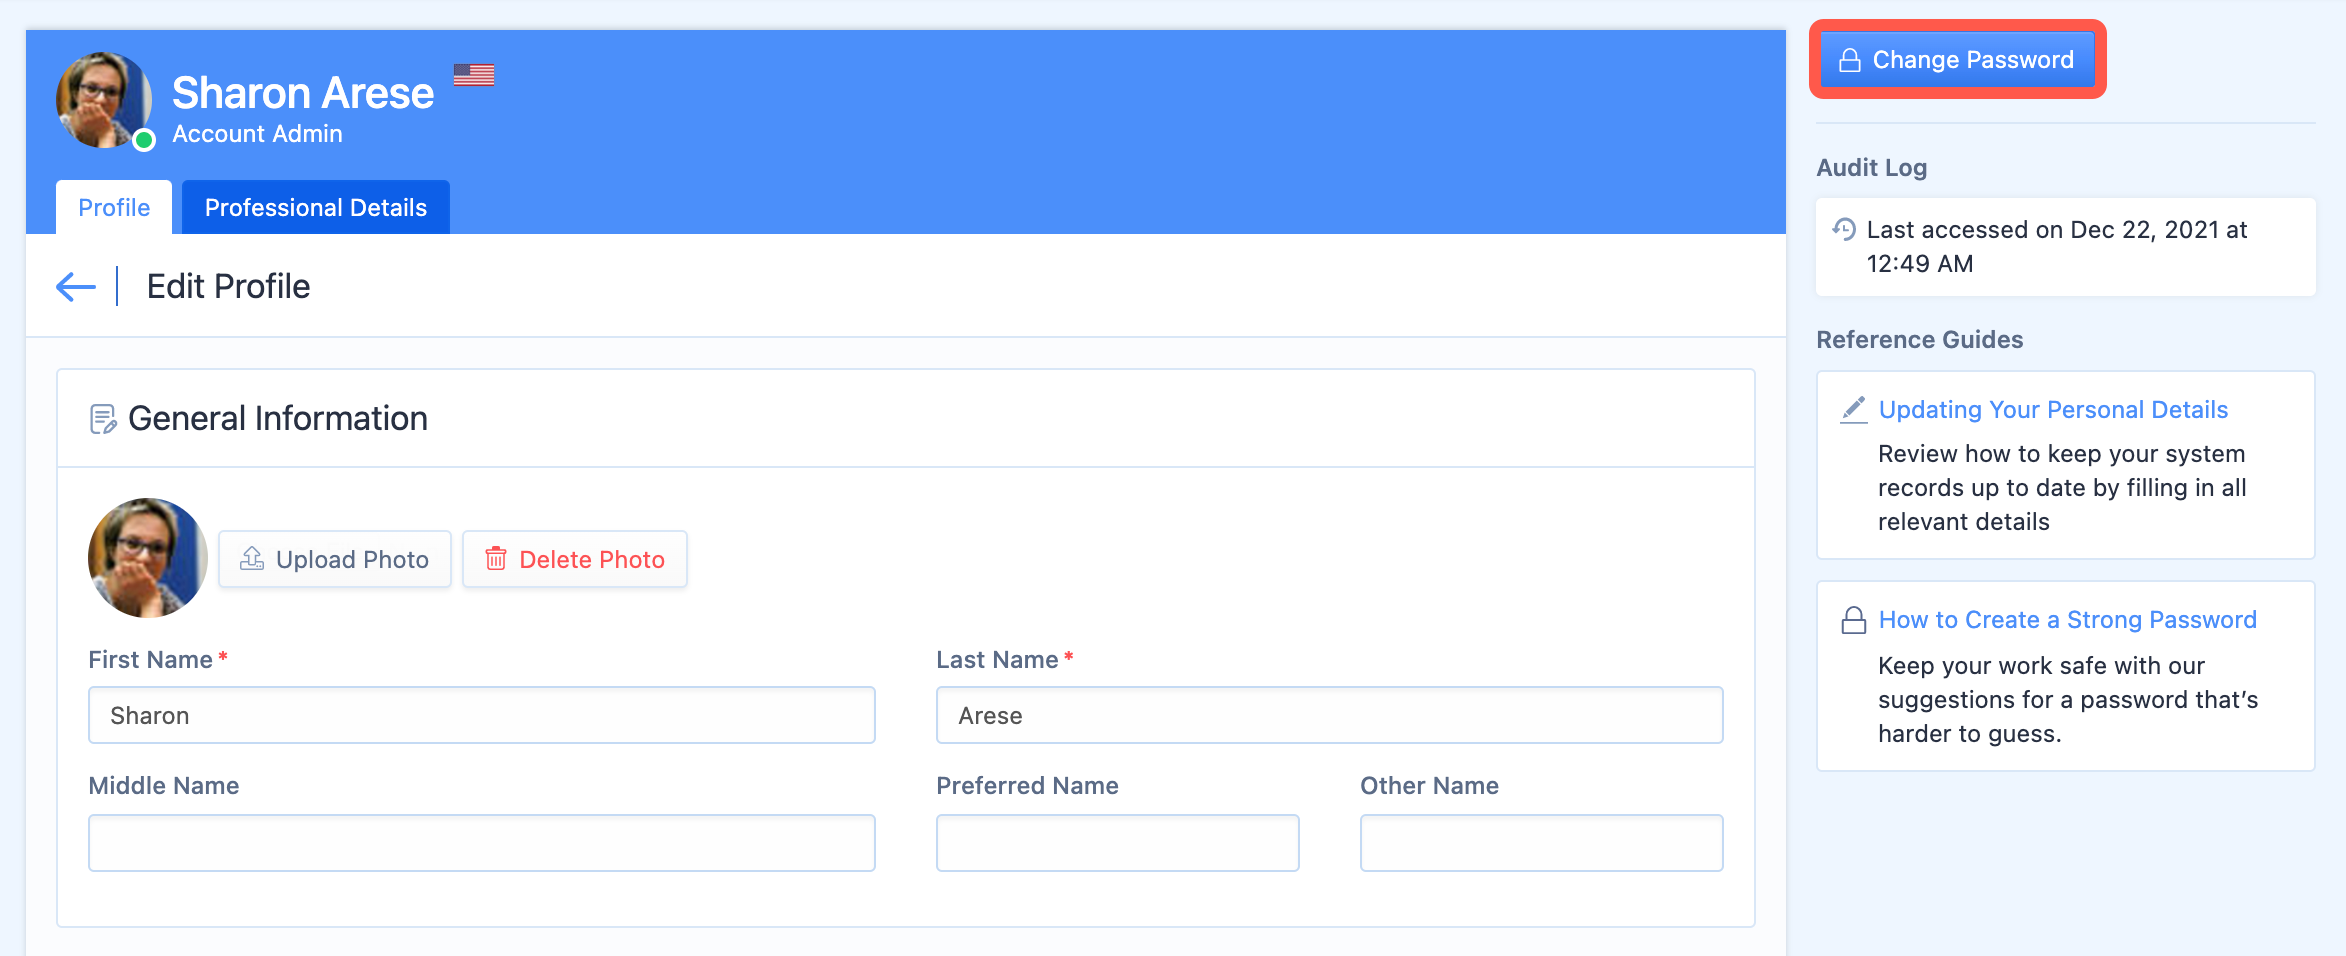This screenshot has height=956, width=2346.
Task: Click the Audit Log heading
Action: pyautogui.click(x=1872, y=168)
